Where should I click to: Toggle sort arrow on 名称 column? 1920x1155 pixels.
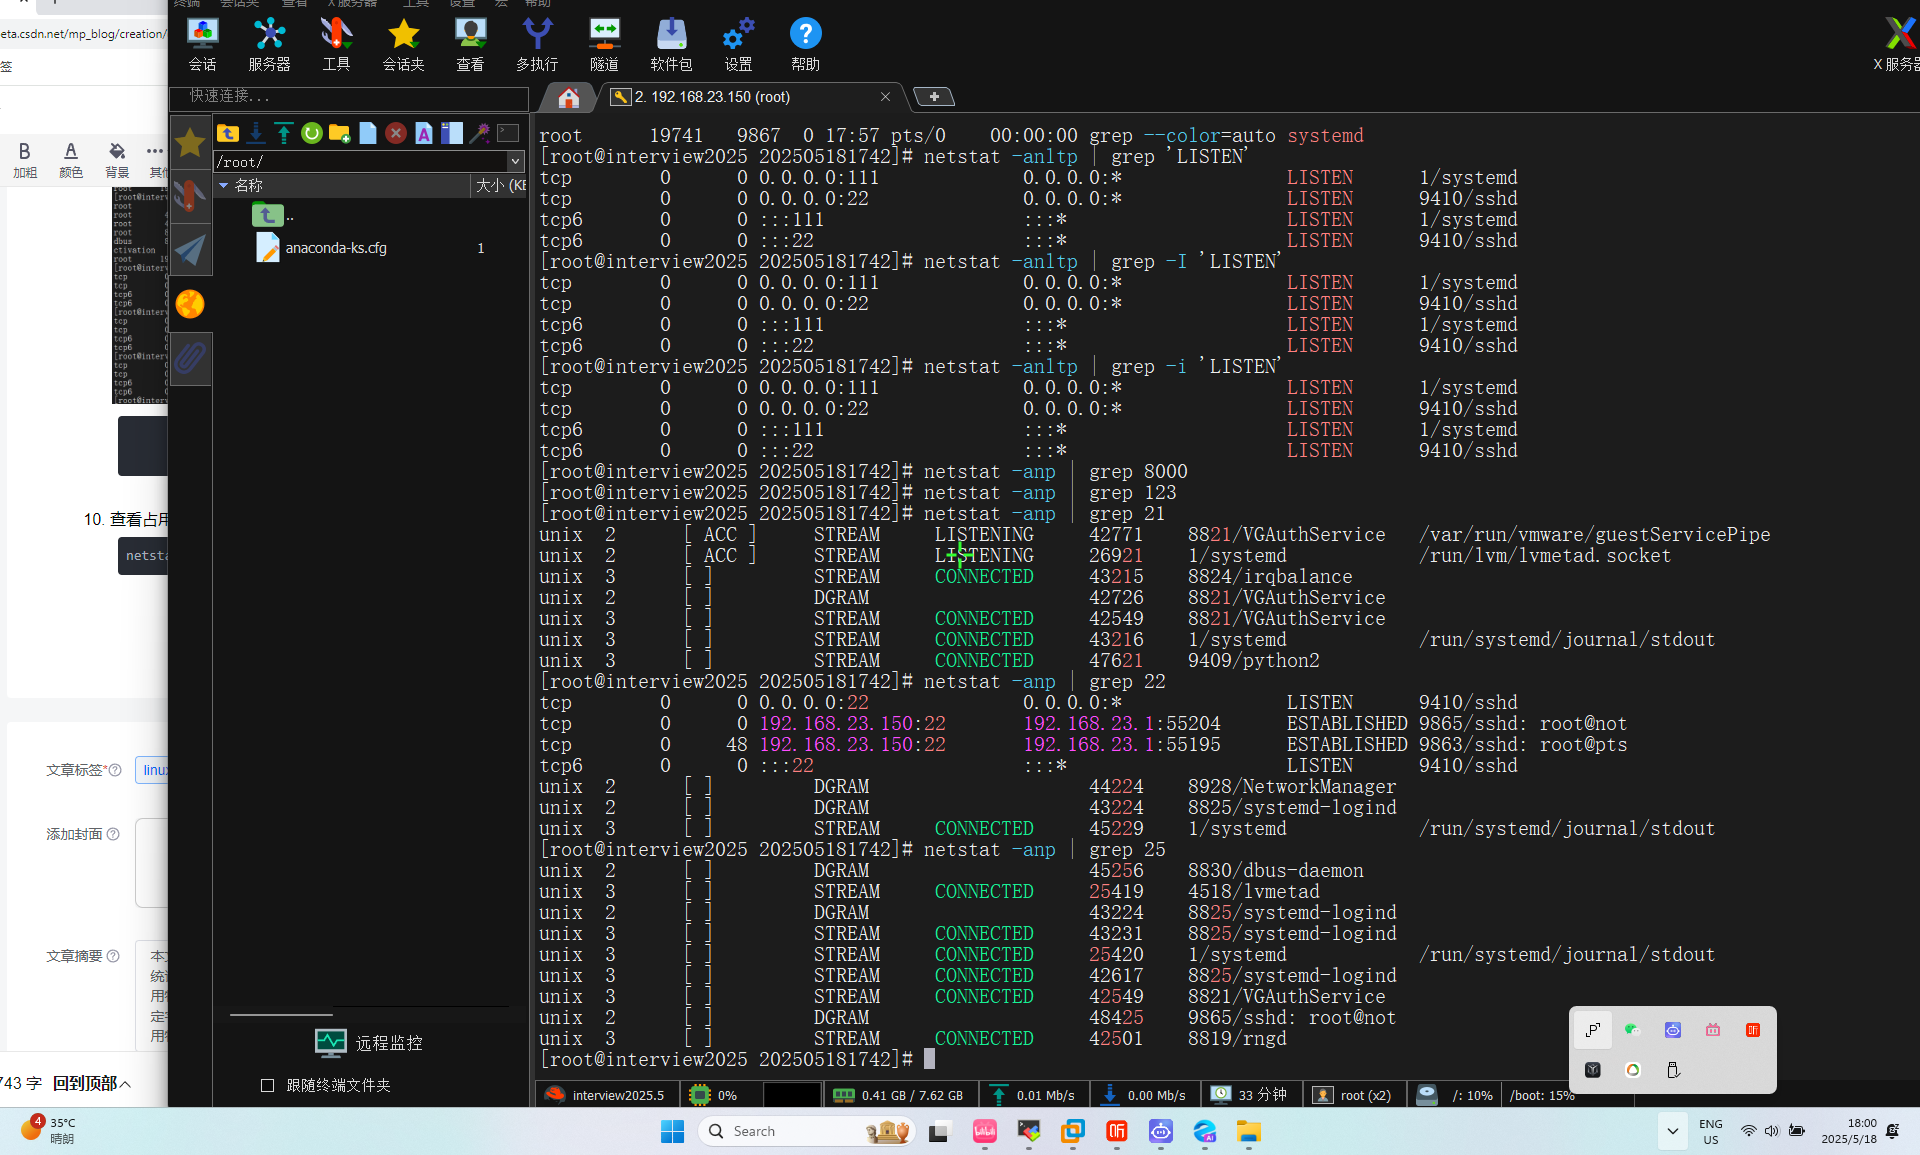[x=224, y=186]
